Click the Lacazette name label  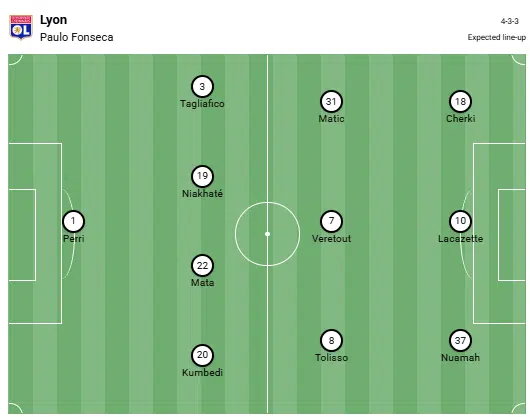460,239
